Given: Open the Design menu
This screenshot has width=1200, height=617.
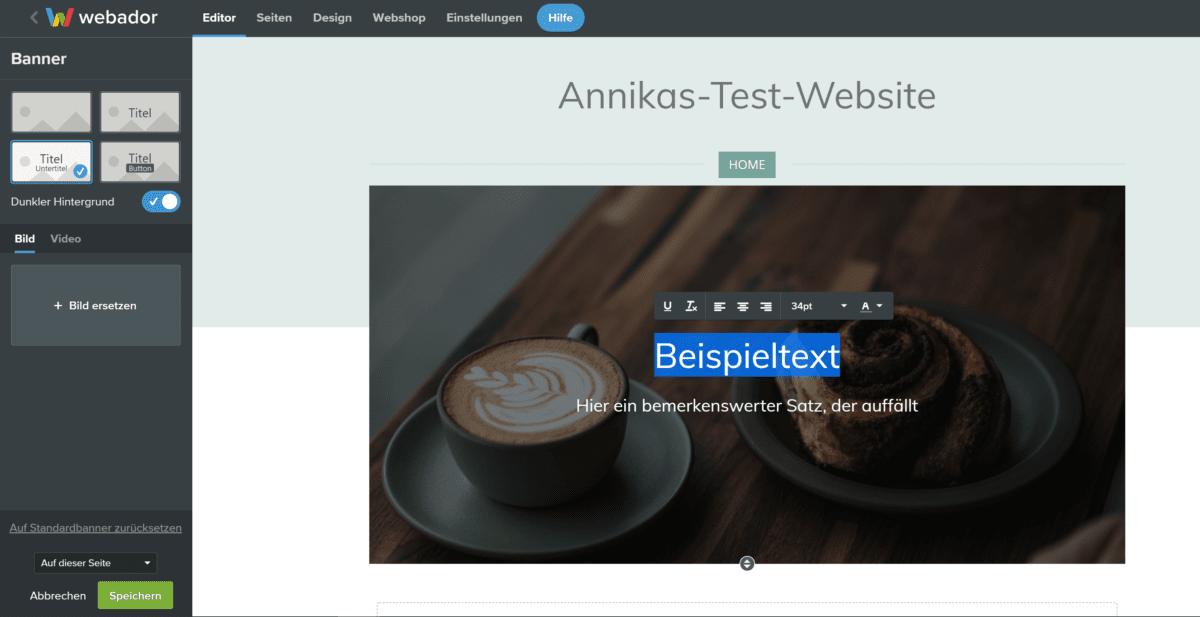Looking at the screenshot, I should (332, 18).
